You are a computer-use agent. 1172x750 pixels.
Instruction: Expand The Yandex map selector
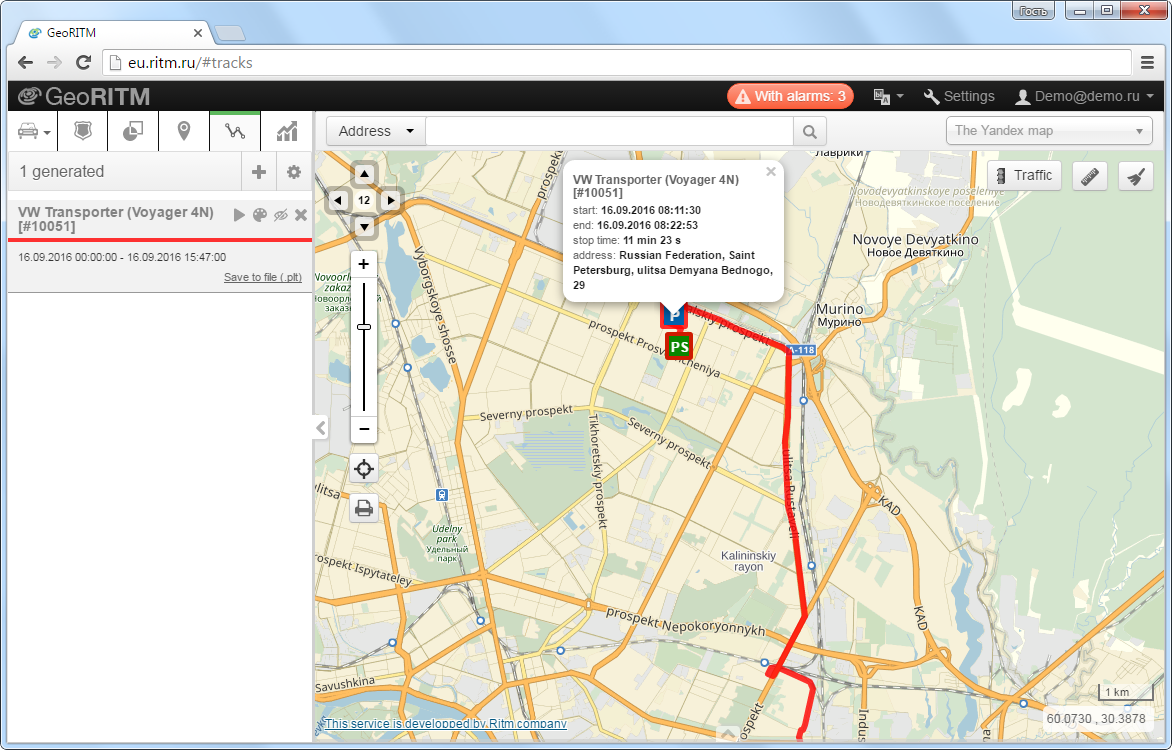click(1049, 131)
